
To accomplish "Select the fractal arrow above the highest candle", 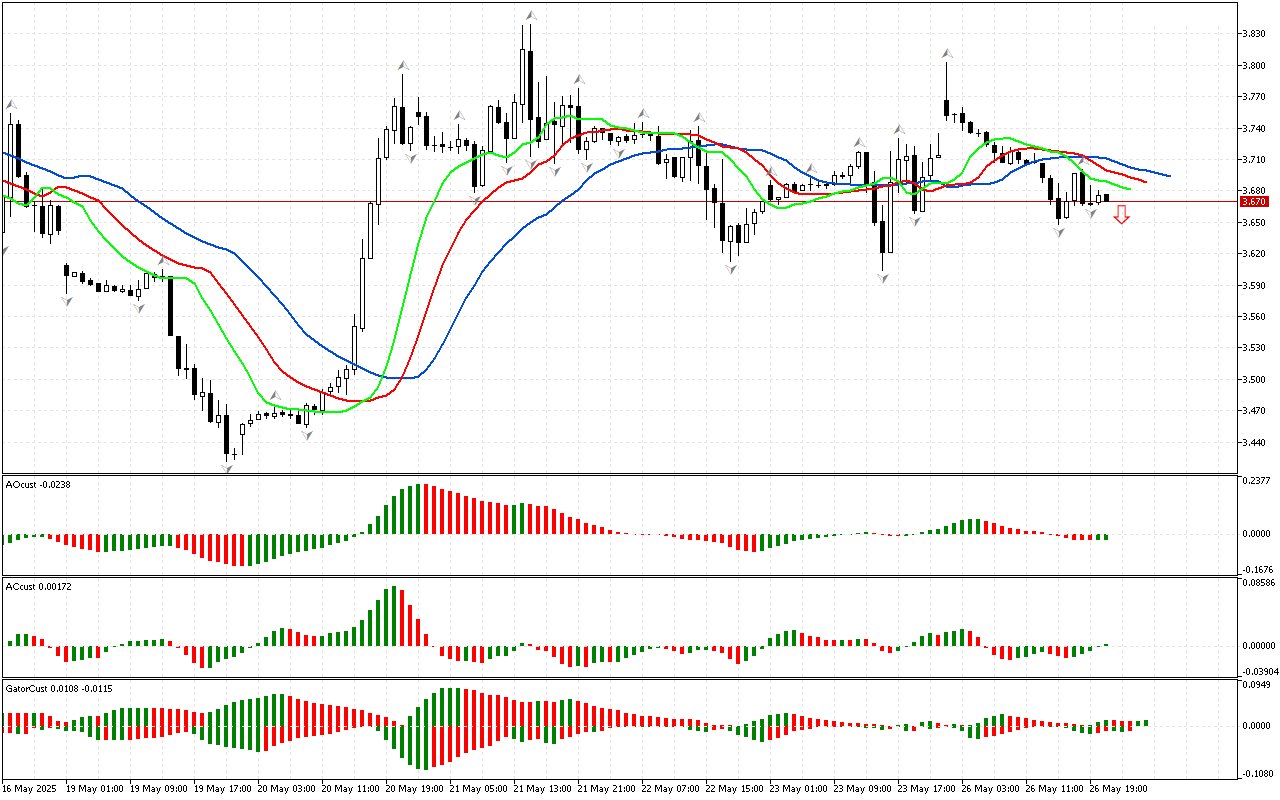I will pyautogui.click(x=532, y=16).
